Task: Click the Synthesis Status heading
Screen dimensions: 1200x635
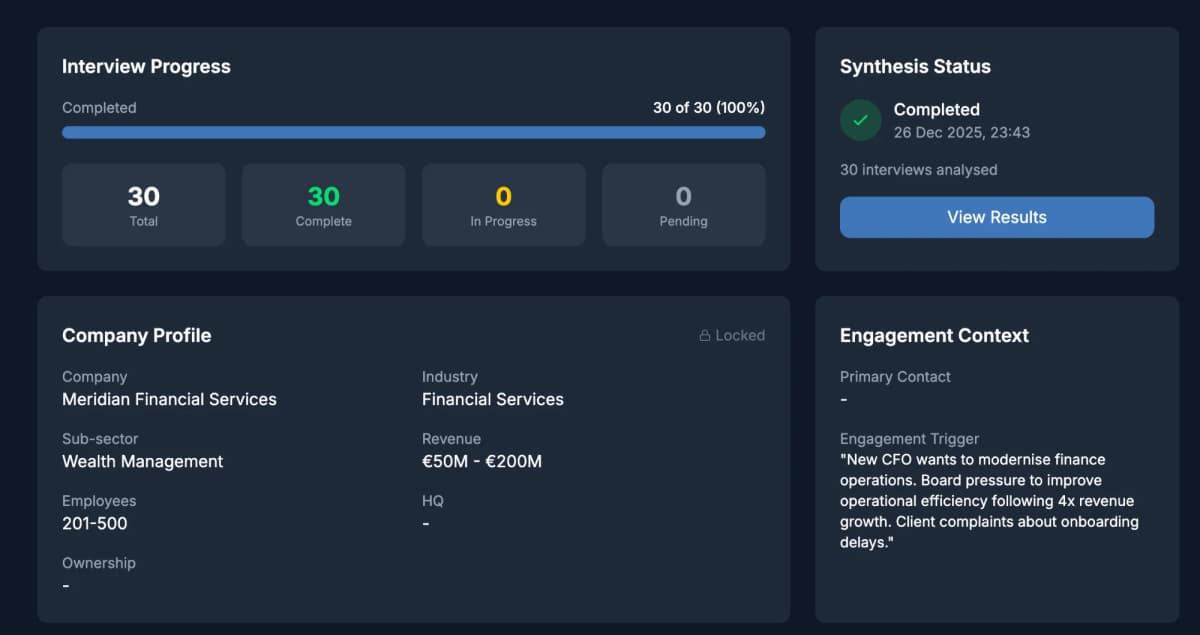Action: tap(915, 66)
